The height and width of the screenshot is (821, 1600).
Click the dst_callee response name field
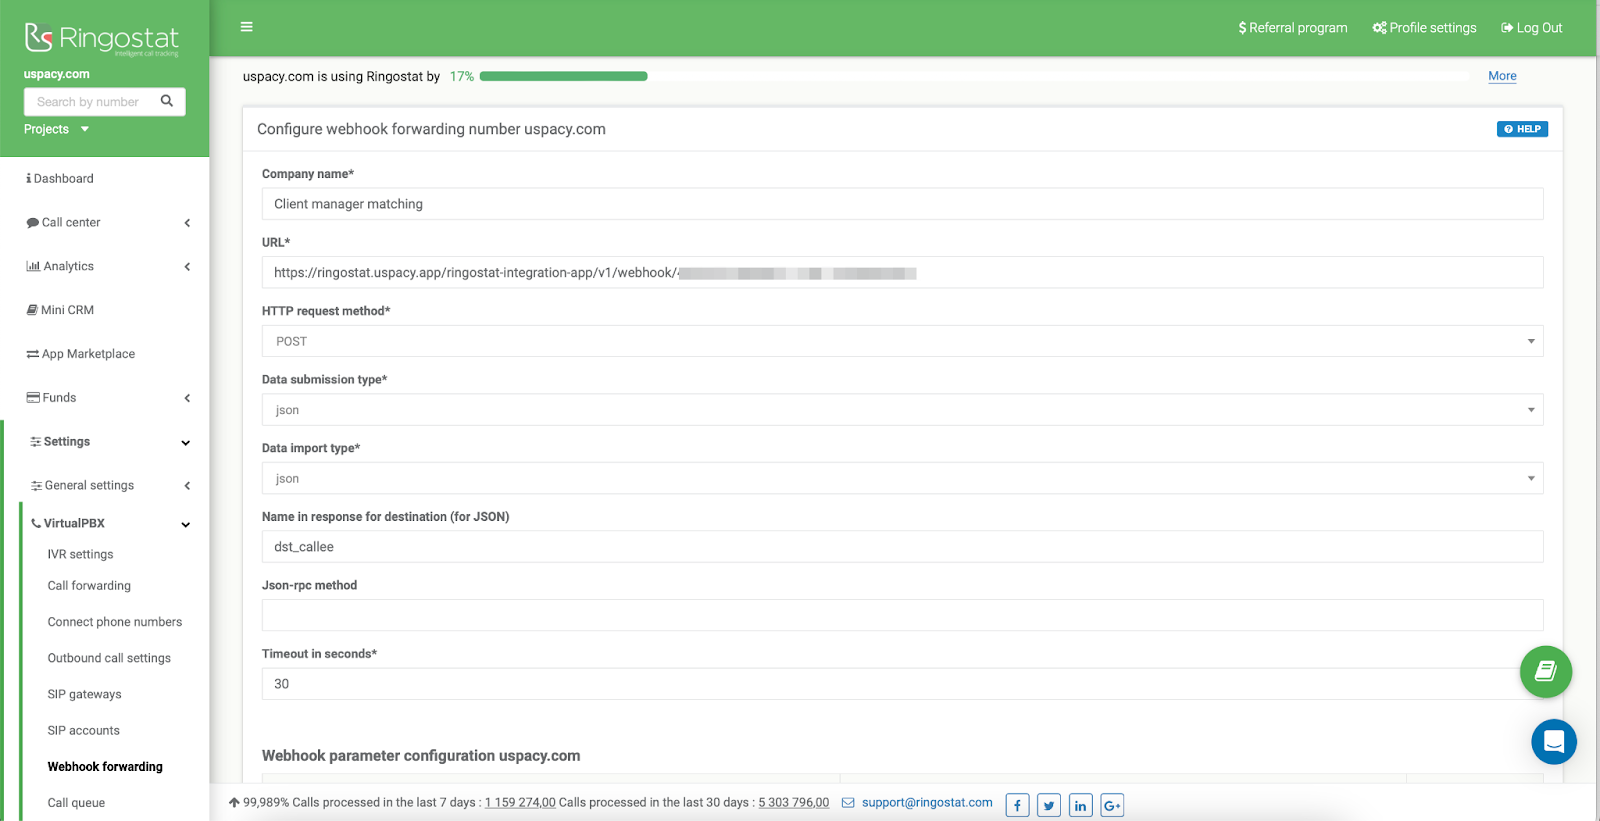(902, 547)
